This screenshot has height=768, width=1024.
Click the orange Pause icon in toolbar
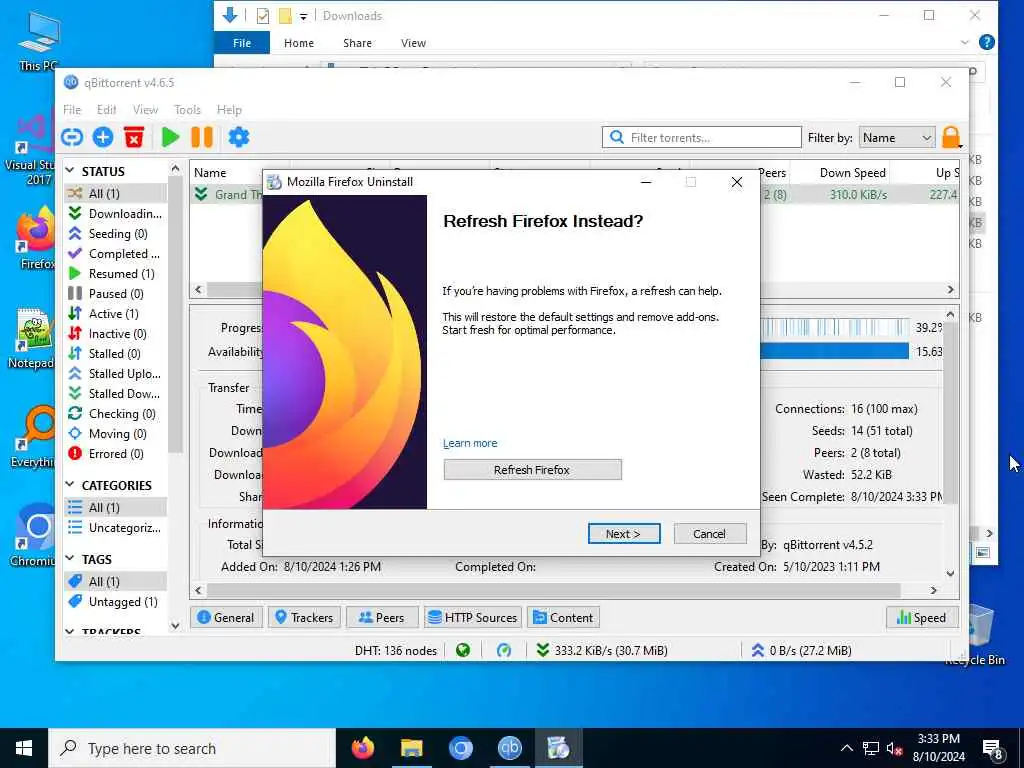point(202,137)
